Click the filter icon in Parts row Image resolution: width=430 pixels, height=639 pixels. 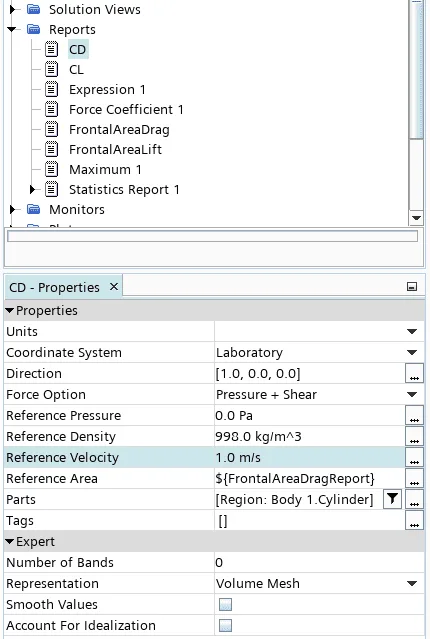tap(393, 499)
